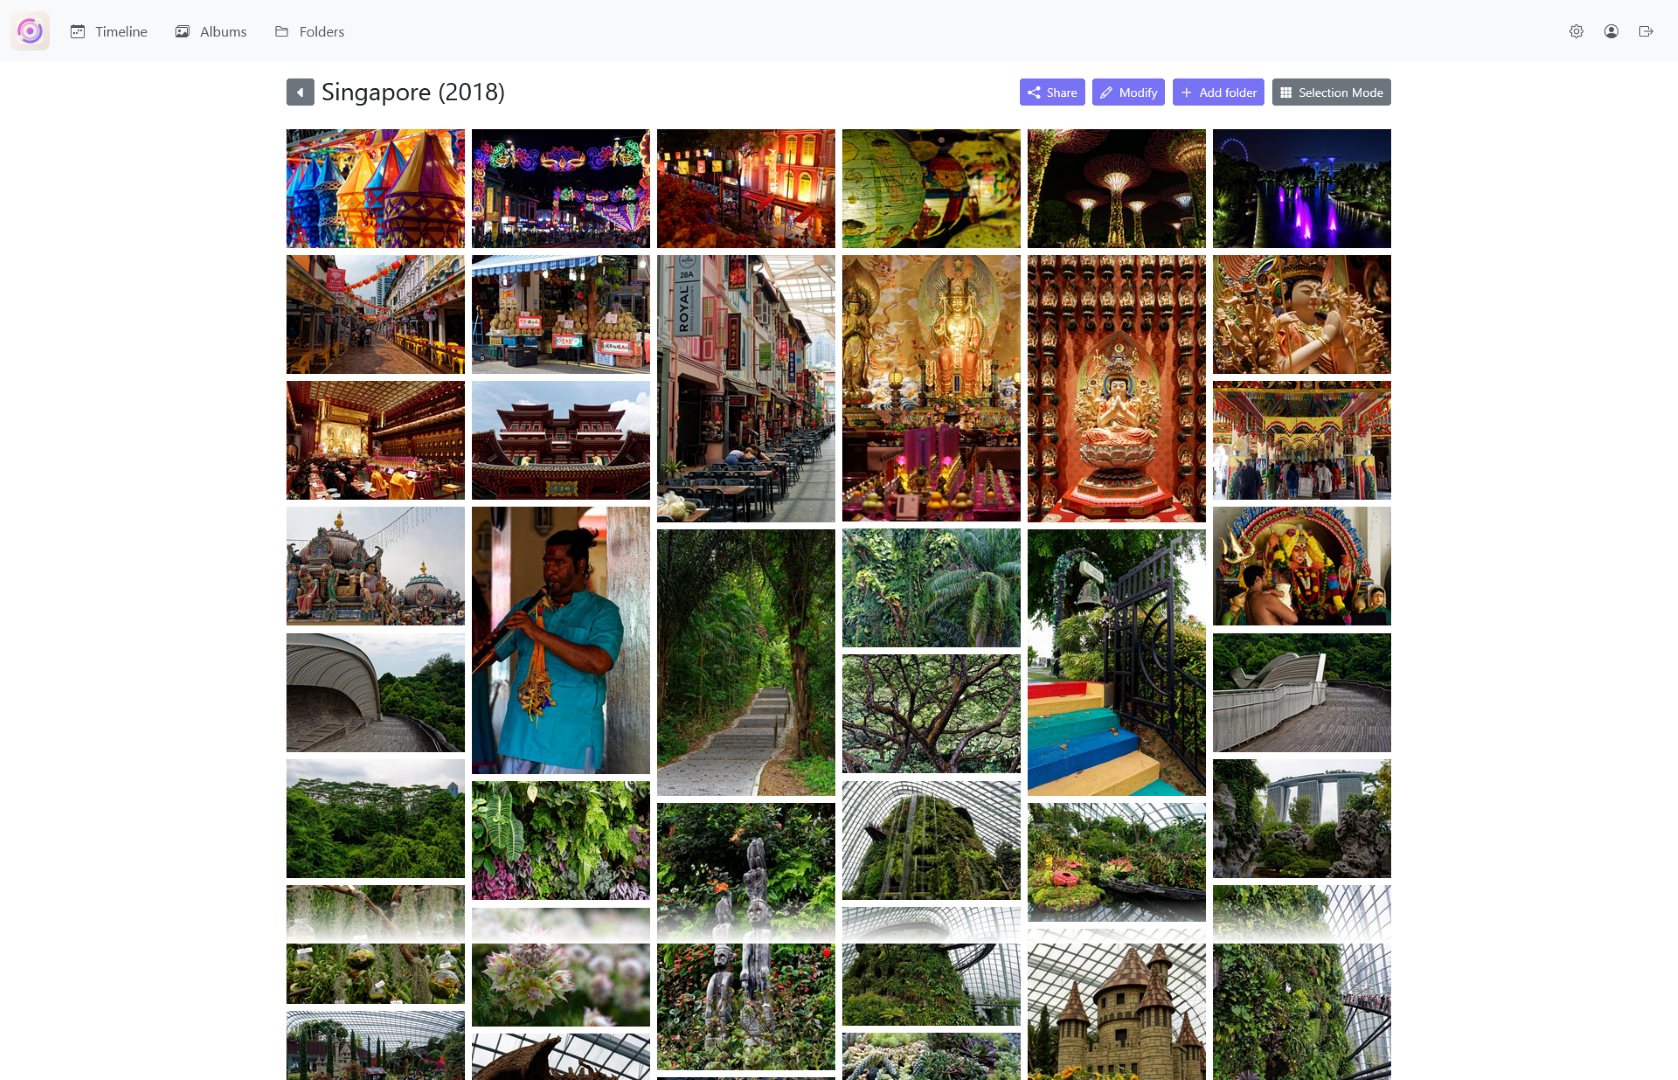Screen dimensions: 1678x1080
Task: Click the calendar icon next to Timeline
Action: [78, 31]
